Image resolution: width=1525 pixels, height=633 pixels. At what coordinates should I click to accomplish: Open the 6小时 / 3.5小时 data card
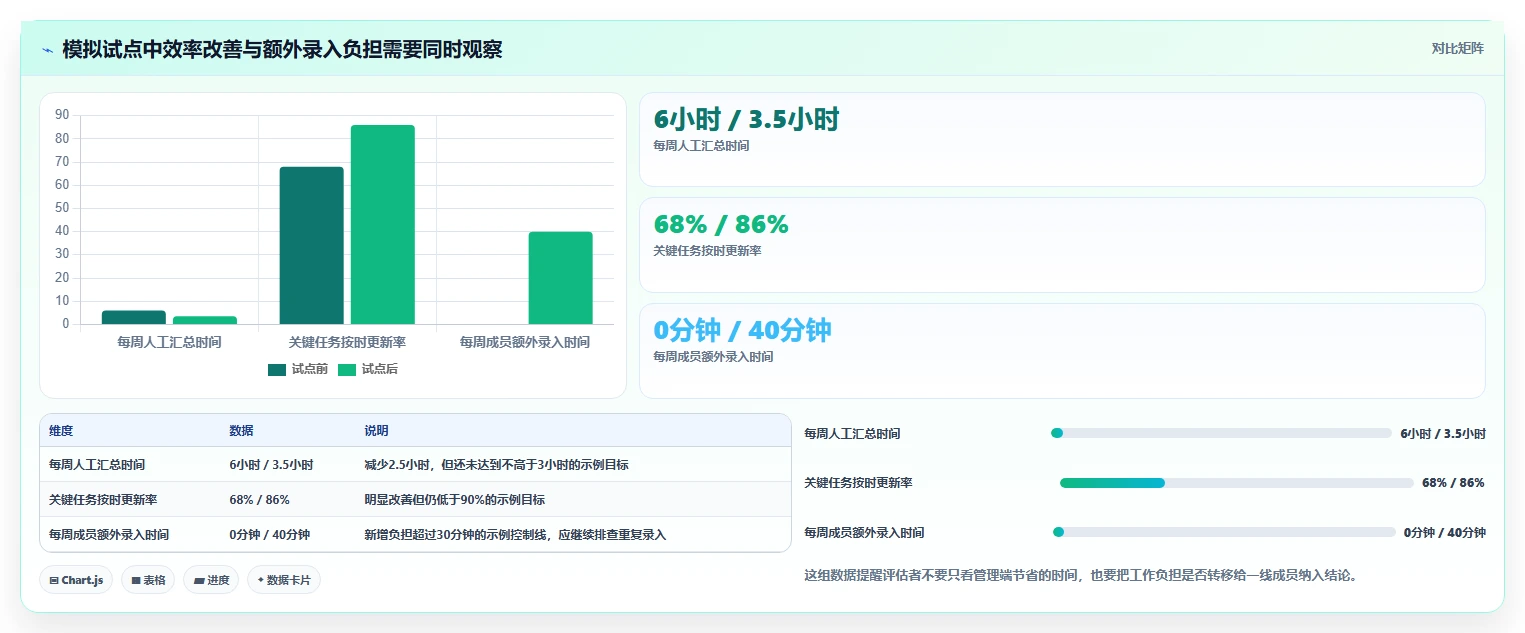(1062, 140)
